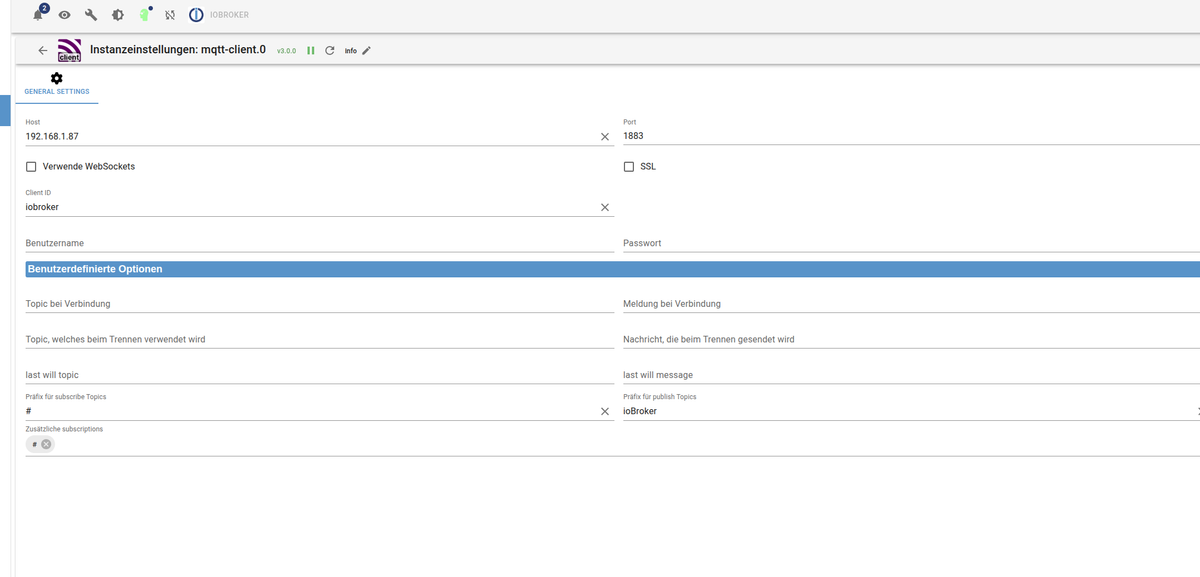
Task: Focus the Nachricht beim Trennen field
Action: [911, 339]
